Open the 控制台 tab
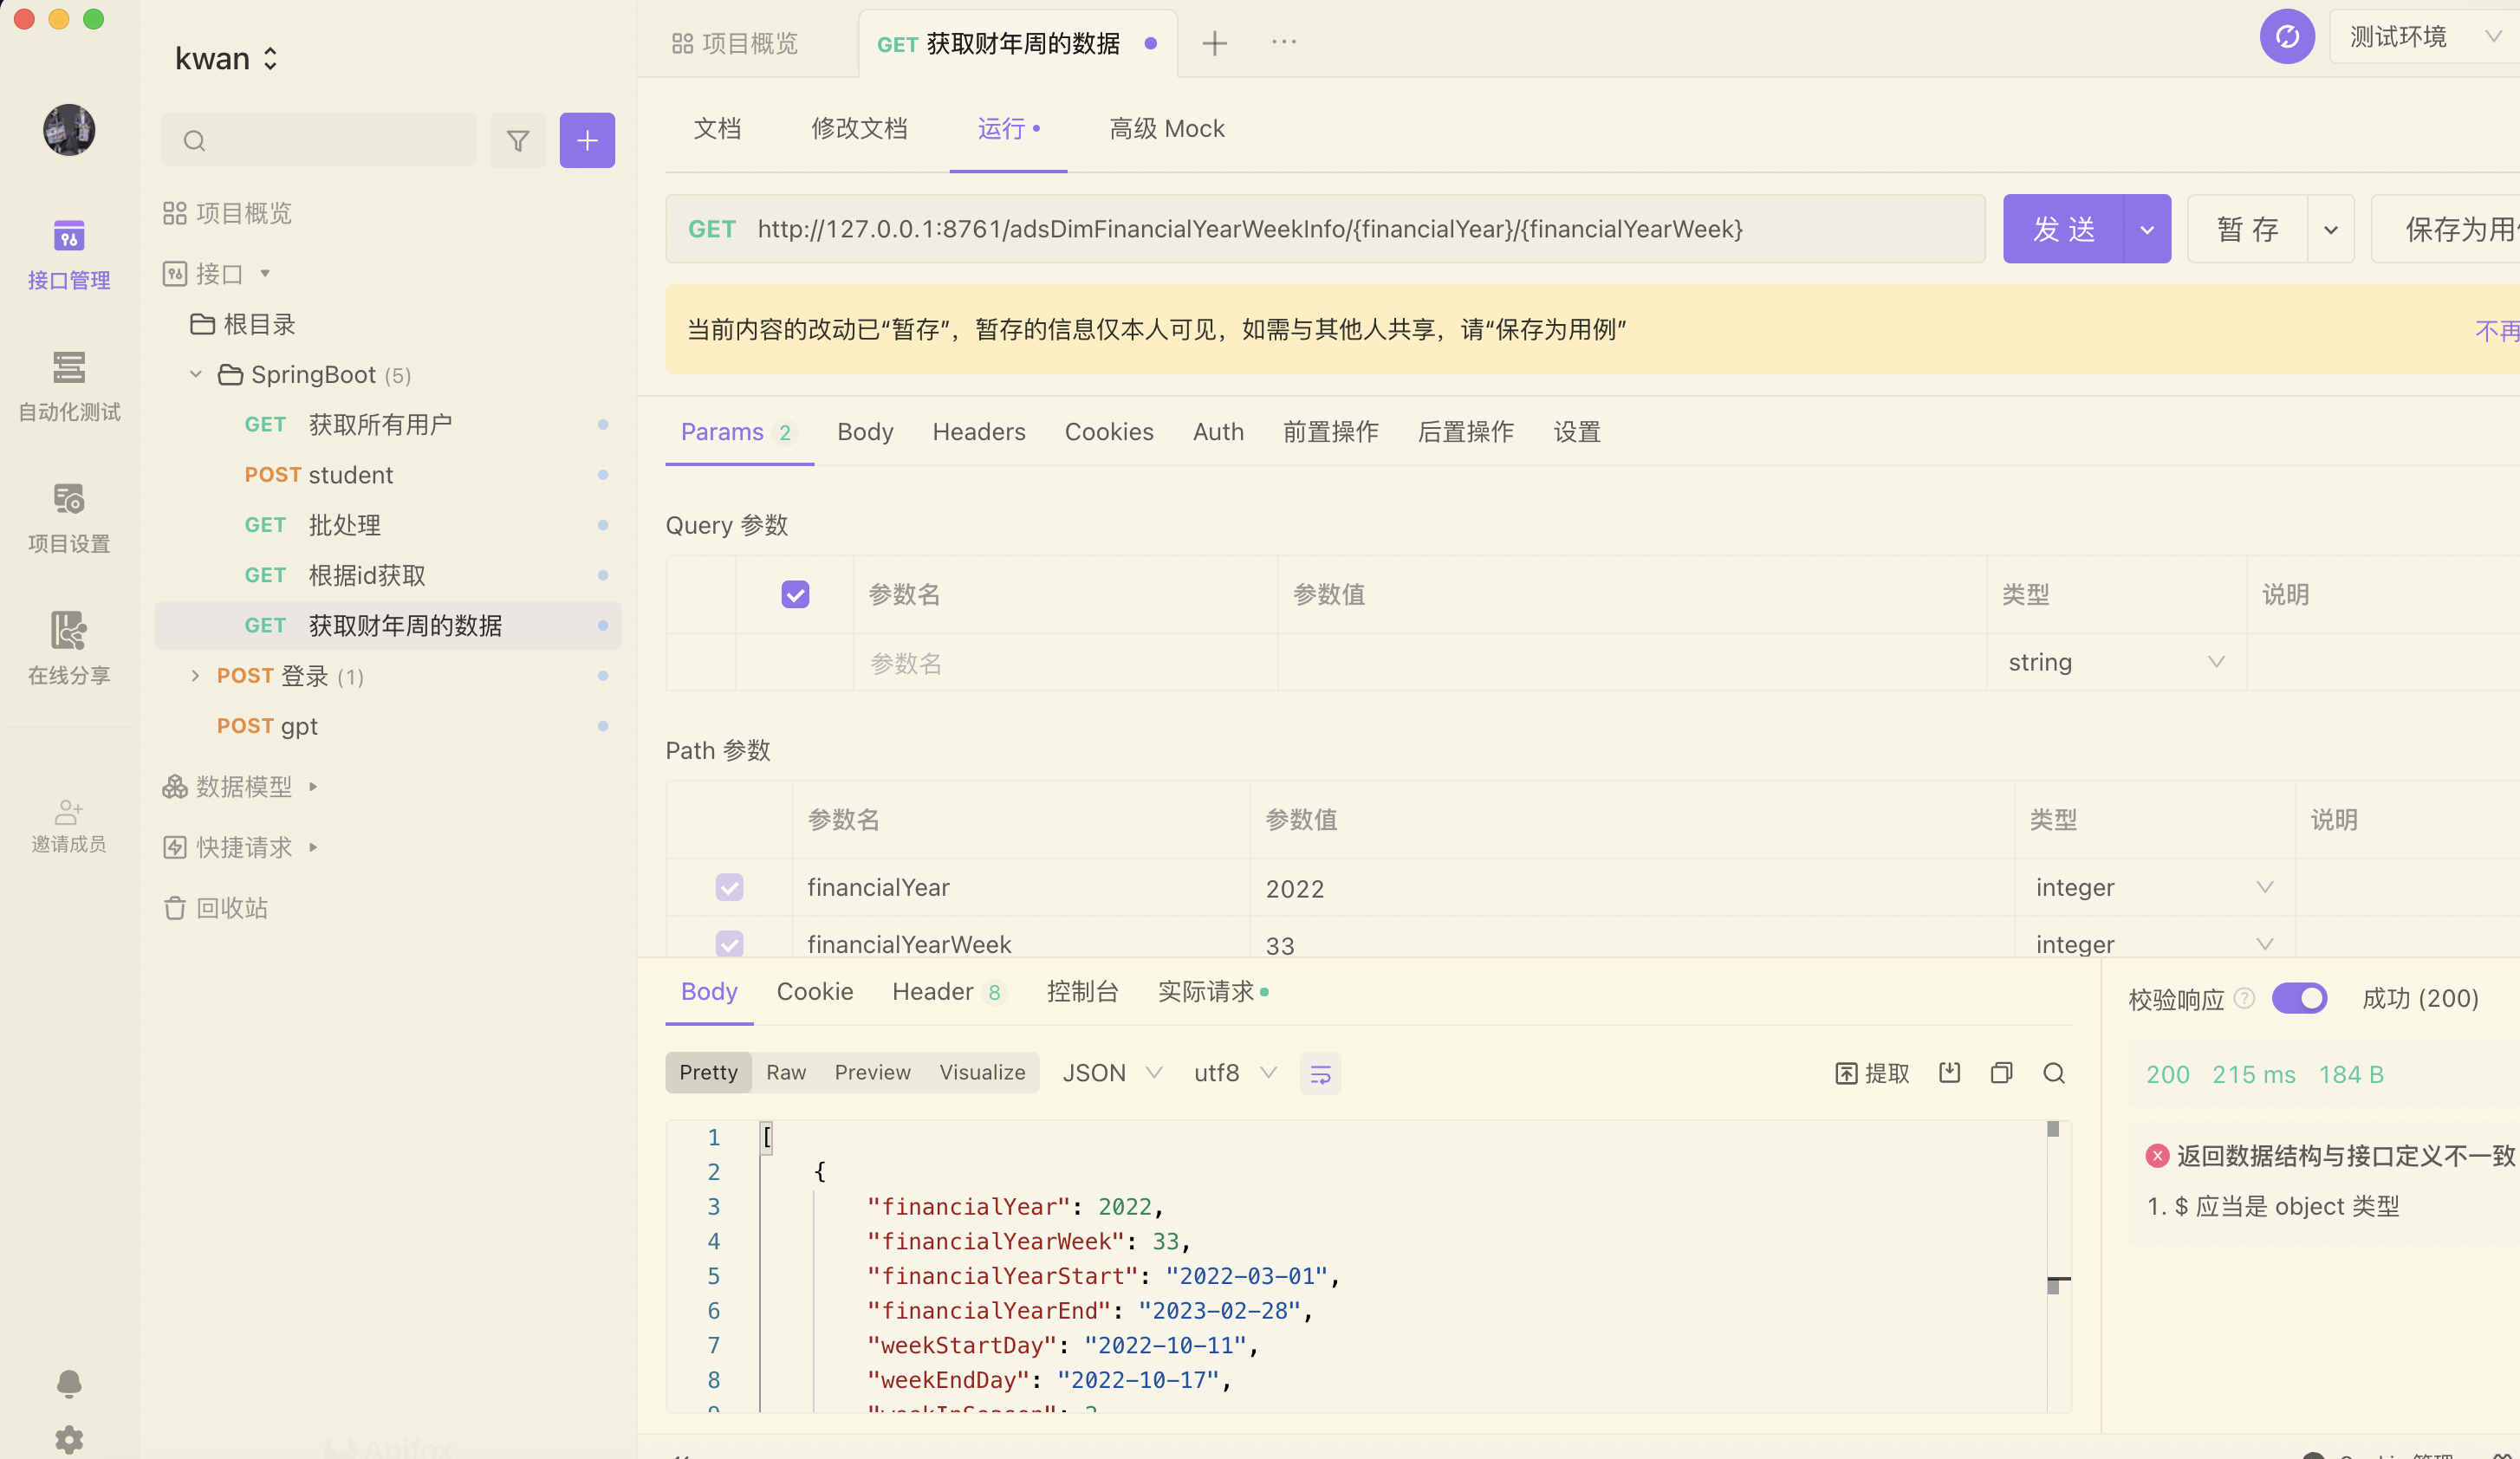This screenshot has width=2520, height=1459. click(x=1082, y=992)
